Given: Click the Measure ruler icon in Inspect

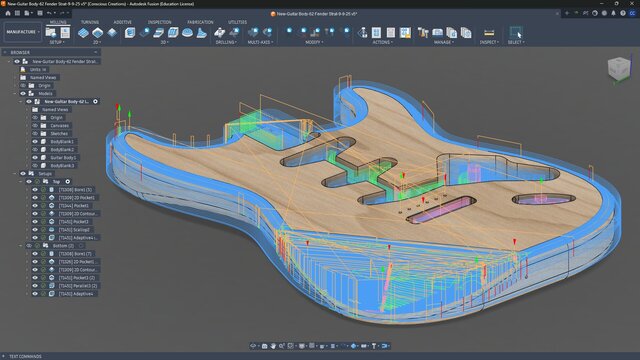Looking at the screenshot, I should [489, 33].
